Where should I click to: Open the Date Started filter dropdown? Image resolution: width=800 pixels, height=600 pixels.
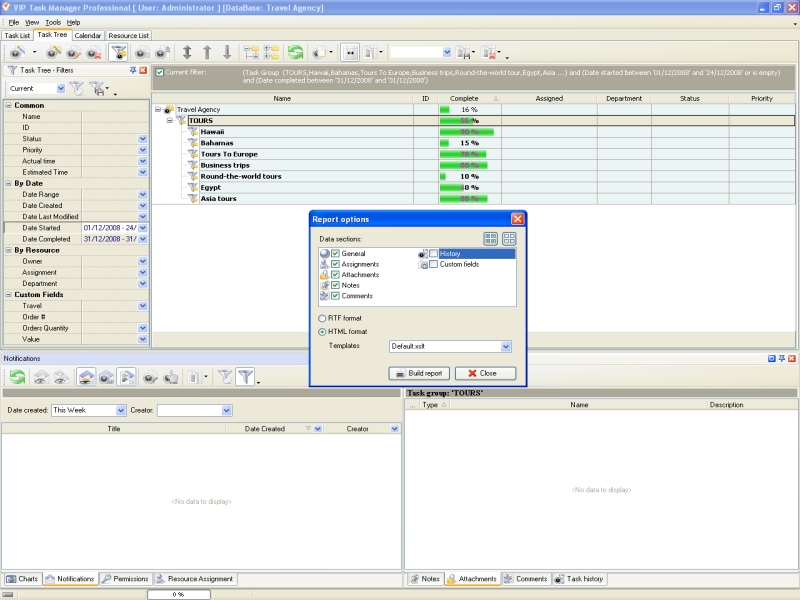tap(142, 228)
